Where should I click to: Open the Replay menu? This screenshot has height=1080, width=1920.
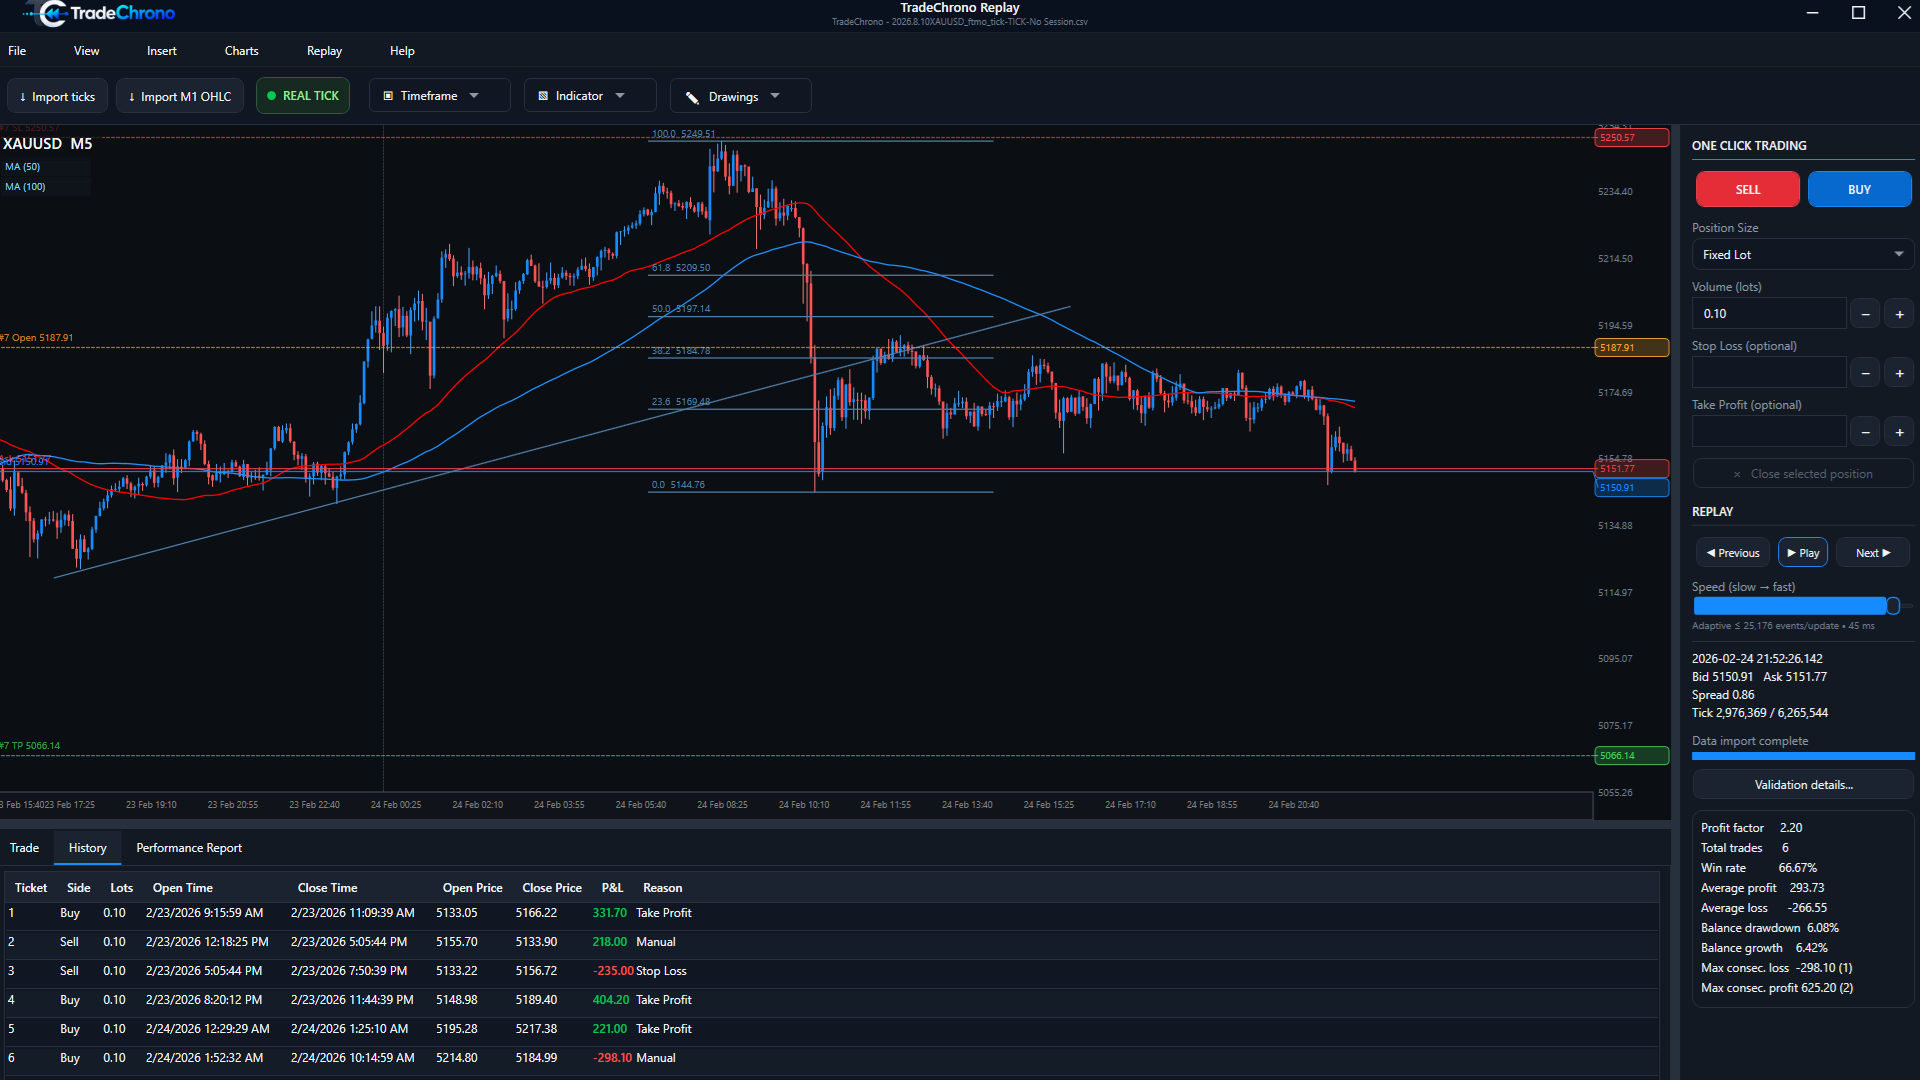tap(324, 51)
